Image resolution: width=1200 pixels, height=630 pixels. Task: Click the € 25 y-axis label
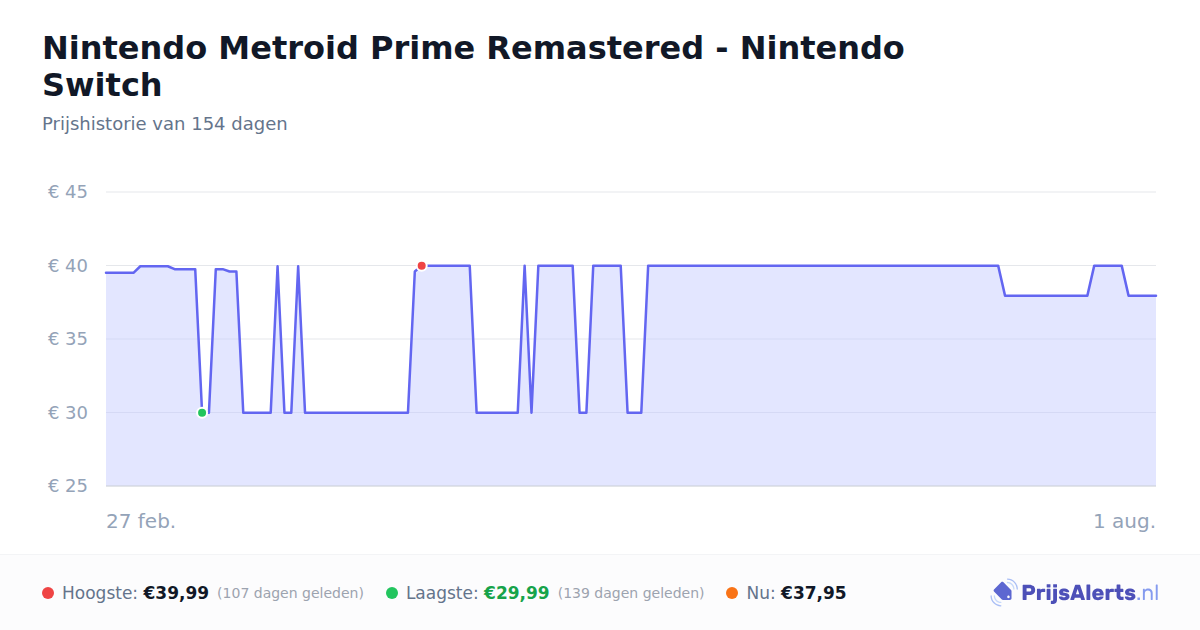[67, 486]
